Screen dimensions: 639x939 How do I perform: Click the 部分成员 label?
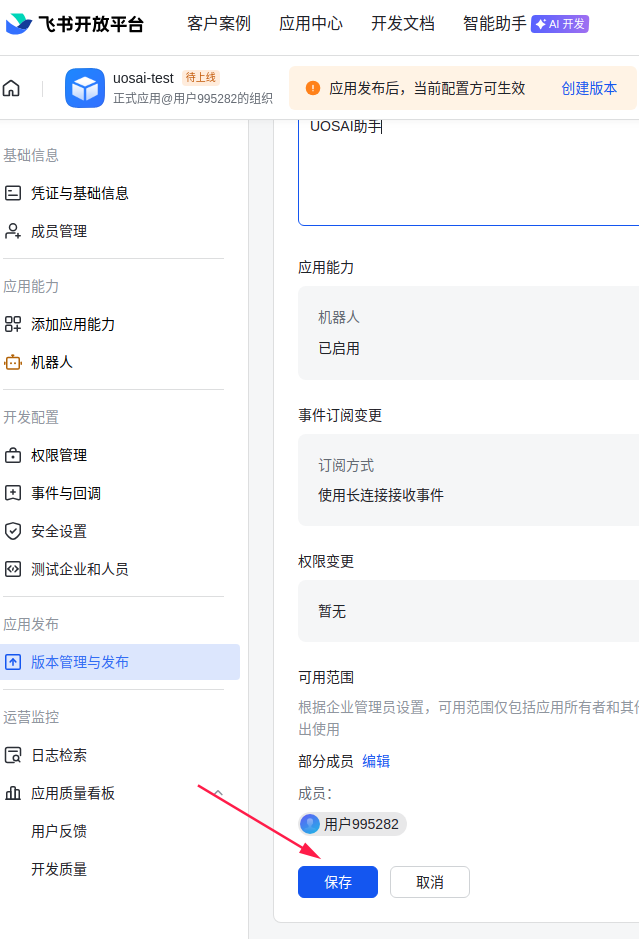(326, 761)
